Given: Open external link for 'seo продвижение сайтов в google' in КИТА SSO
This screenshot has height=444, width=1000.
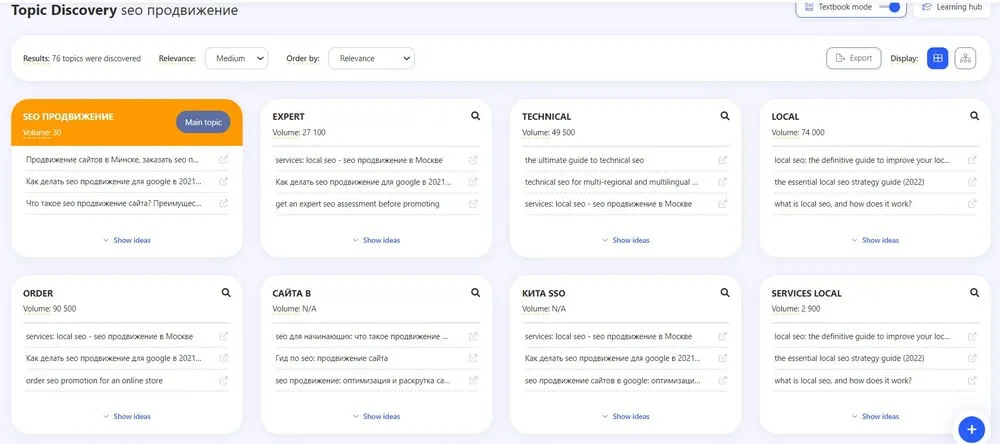Looking at the screenshot, I should pyautogui.click(x=723, y=380).
